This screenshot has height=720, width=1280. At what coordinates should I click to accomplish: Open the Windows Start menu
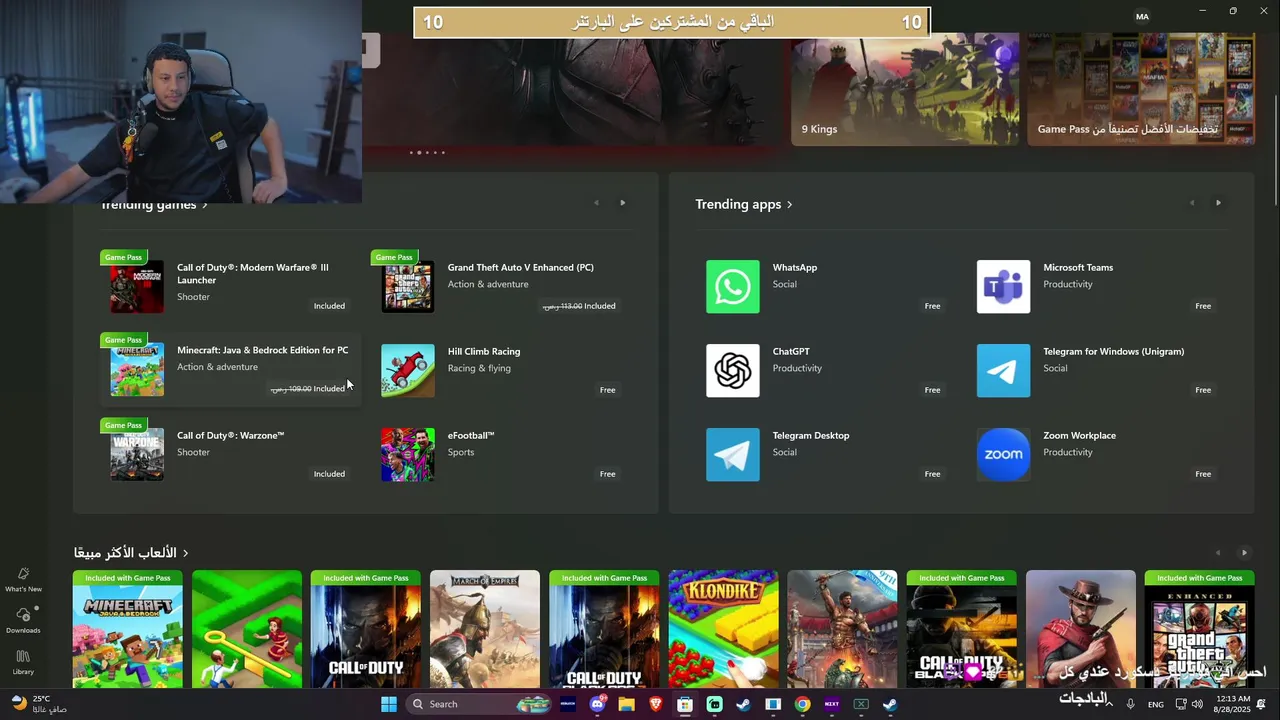tap(389, 704)
